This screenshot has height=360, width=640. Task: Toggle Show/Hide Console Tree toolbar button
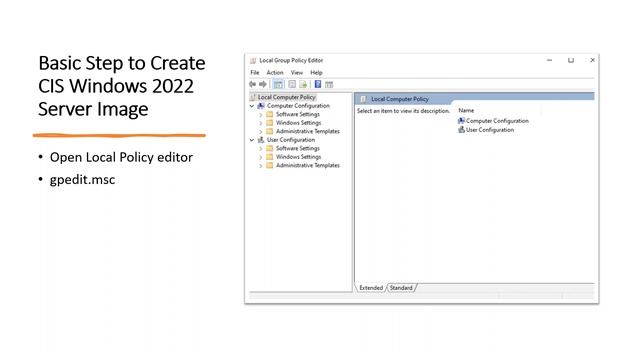tap(278, 84)
